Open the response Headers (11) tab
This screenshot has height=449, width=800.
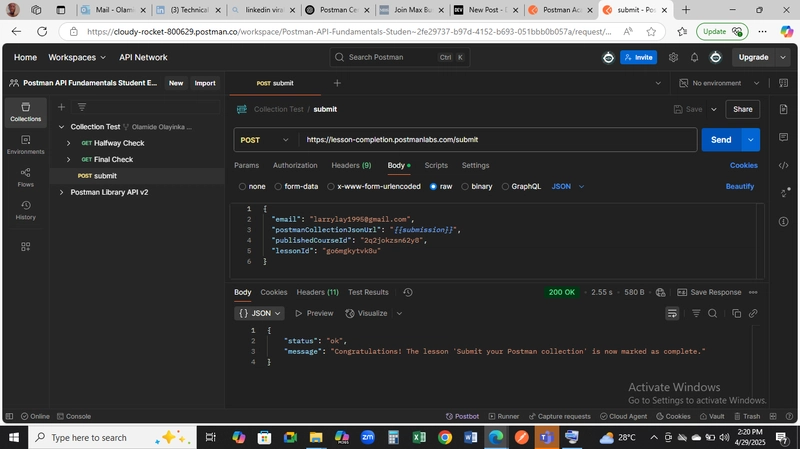pyautogui.click(x=317, y=292)
